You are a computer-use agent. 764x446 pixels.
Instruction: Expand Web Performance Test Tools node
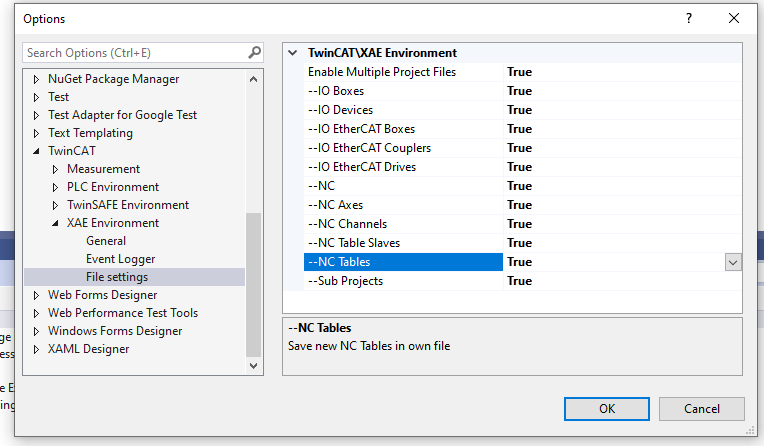point(36,313)
